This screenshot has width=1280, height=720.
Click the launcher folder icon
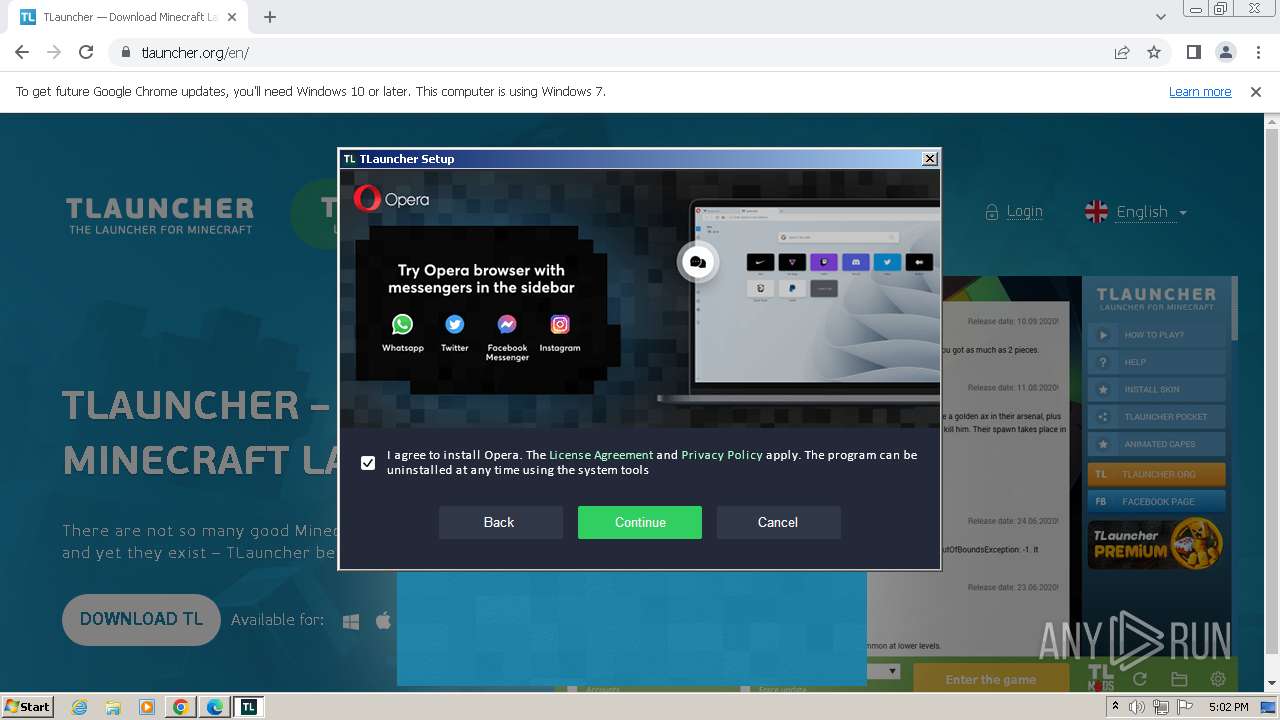point(1179,679)
